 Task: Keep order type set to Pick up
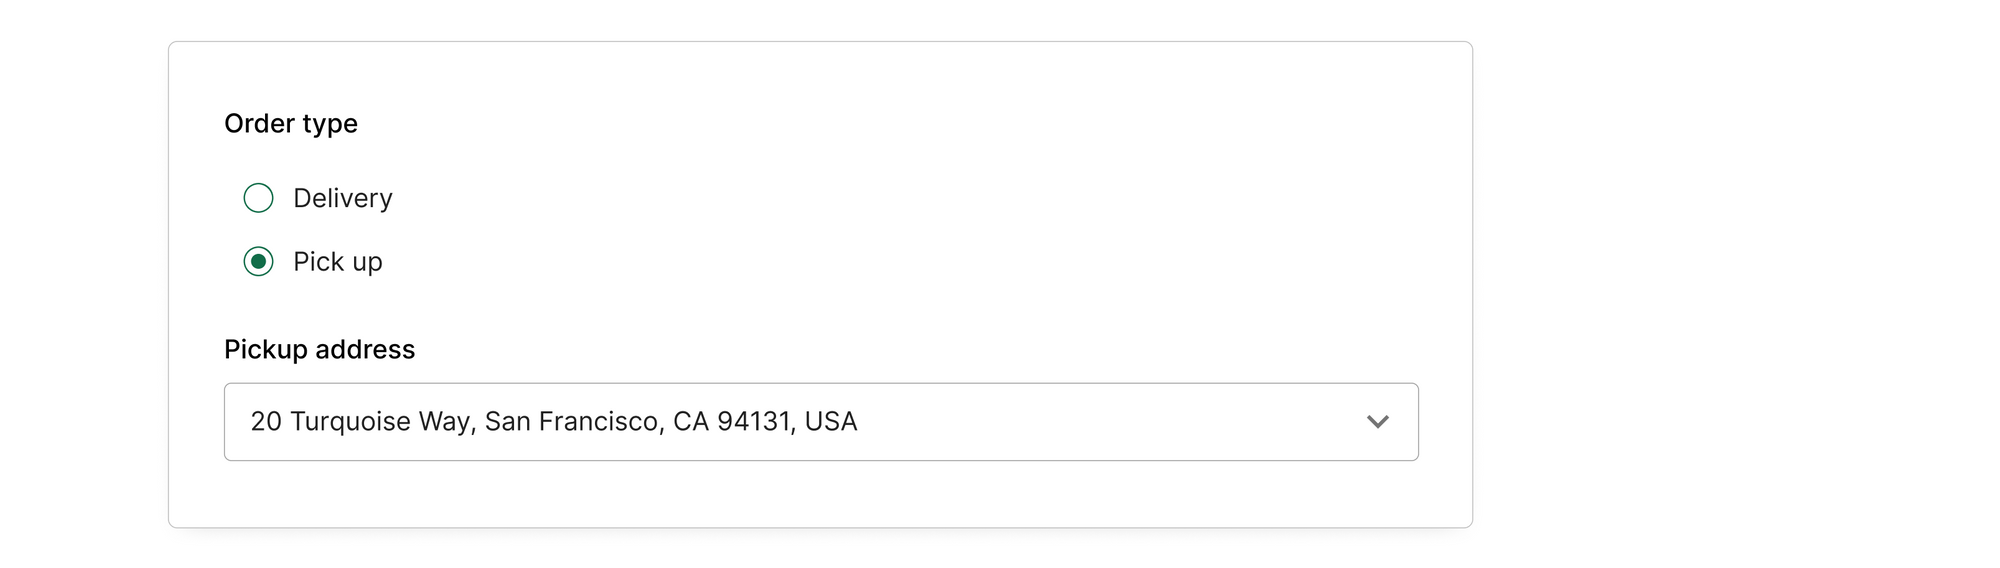click(258, 262)
